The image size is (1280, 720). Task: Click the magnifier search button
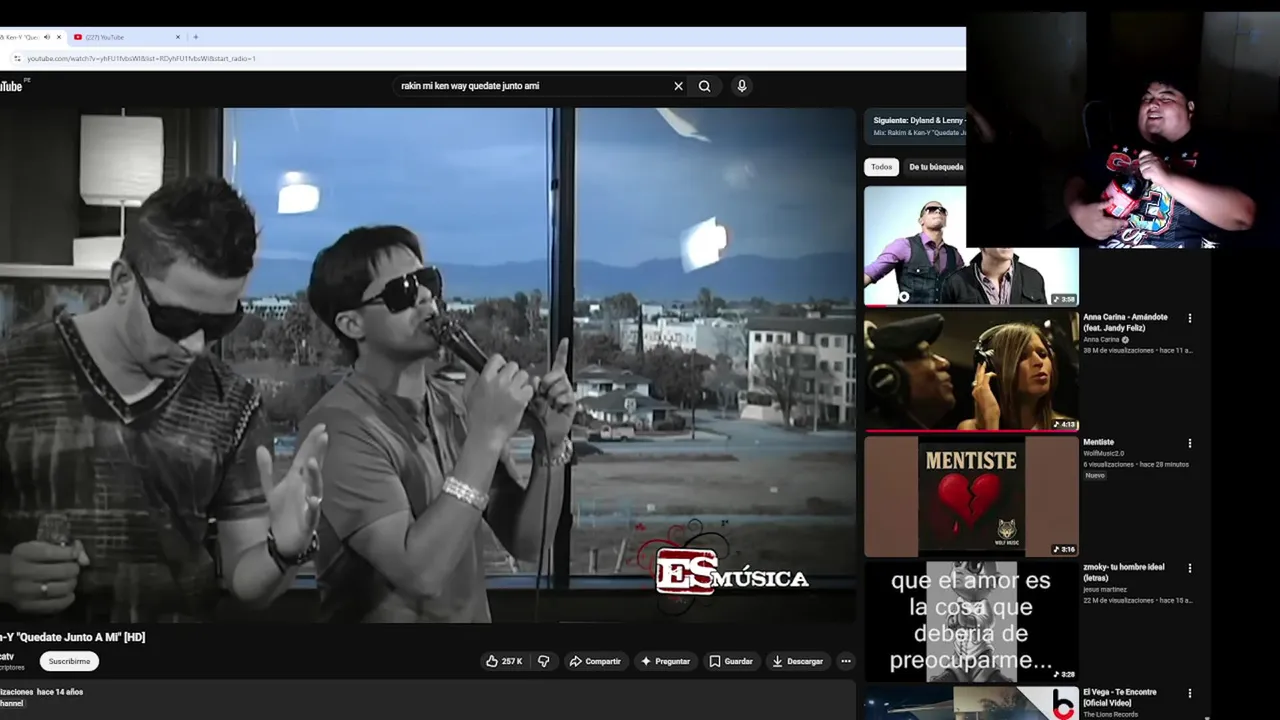point(705,86)
